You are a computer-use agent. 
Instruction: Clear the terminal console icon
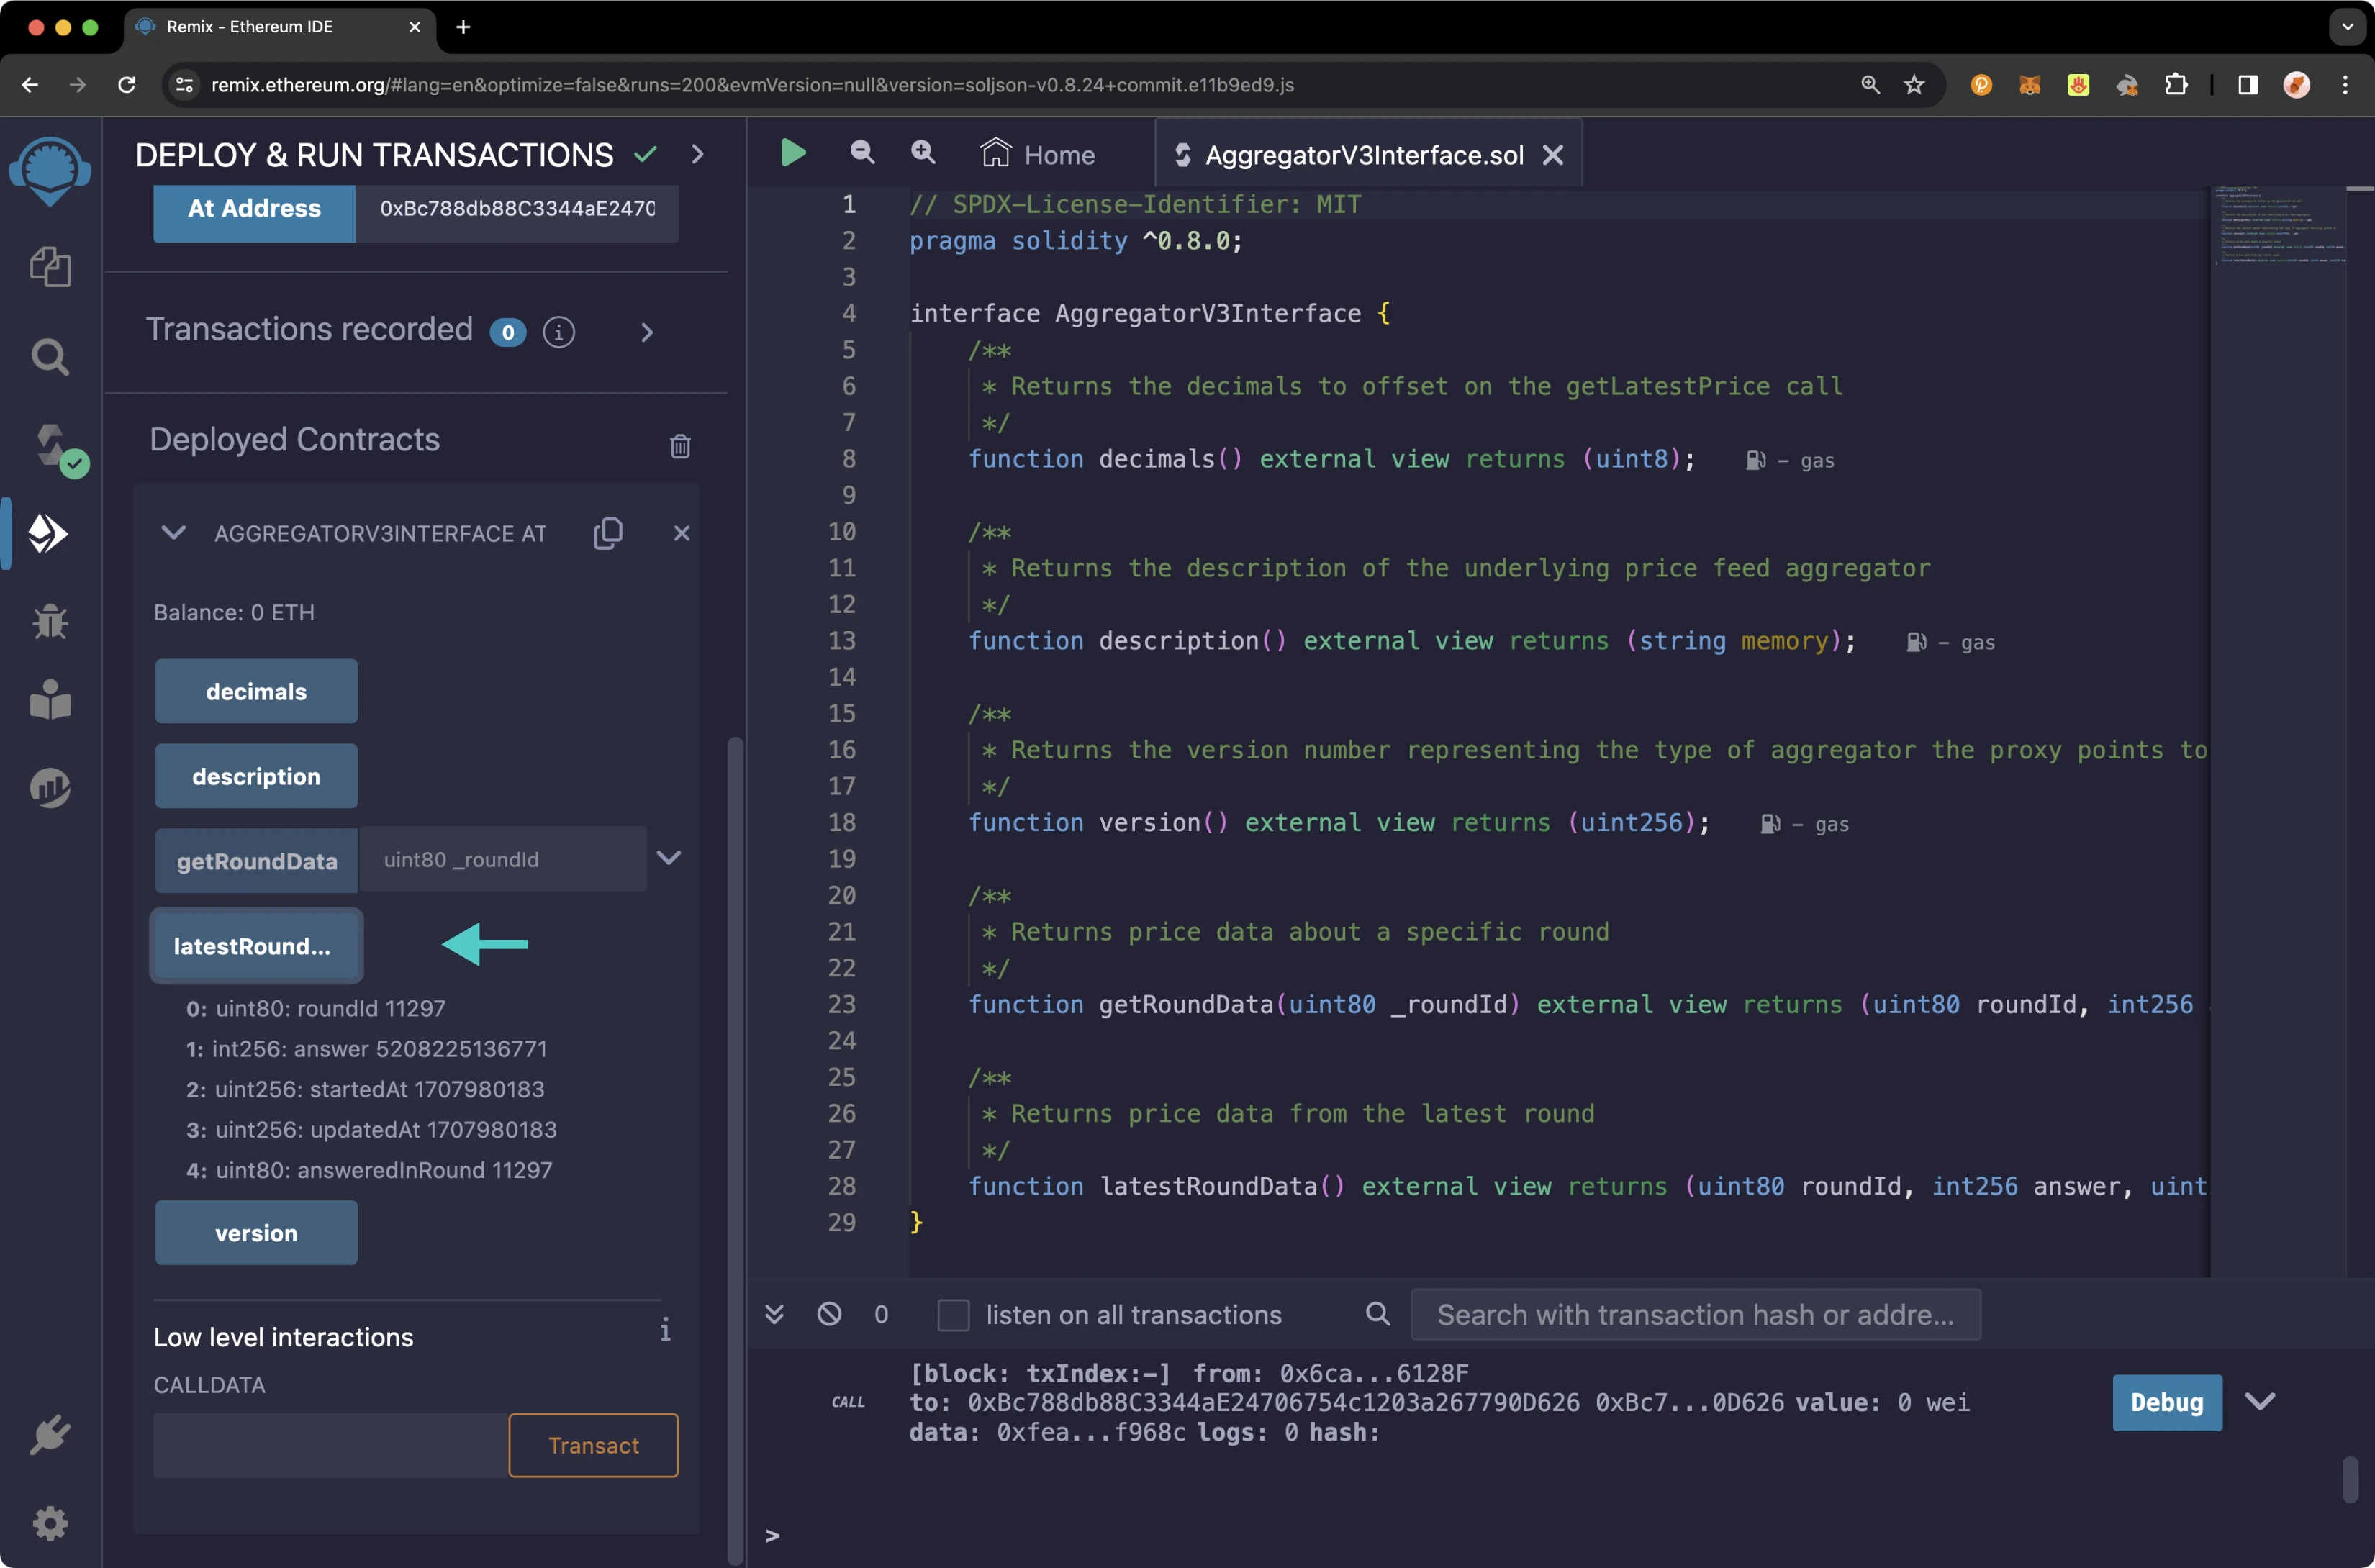coord(829,1314)
